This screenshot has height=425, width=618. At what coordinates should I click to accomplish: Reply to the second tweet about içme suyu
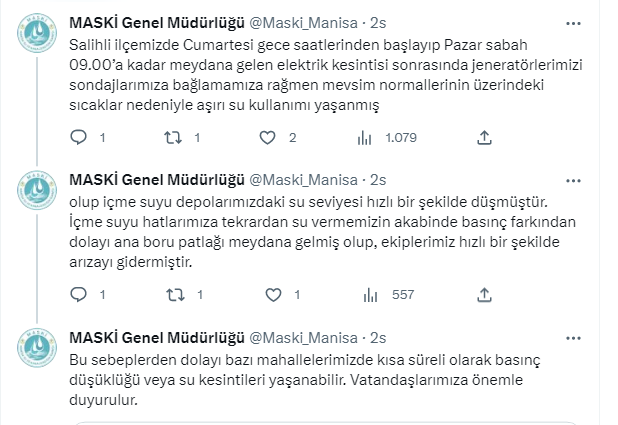pos(78,295)
